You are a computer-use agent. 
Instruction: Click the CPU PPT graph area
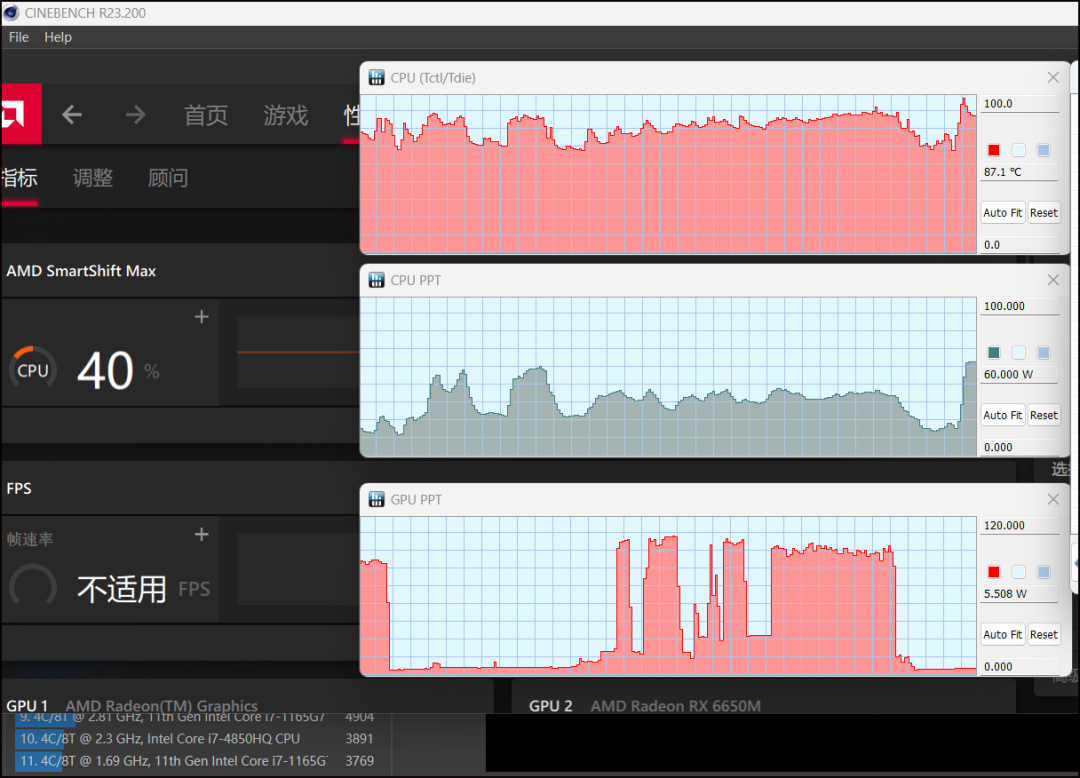pos(668,376)
